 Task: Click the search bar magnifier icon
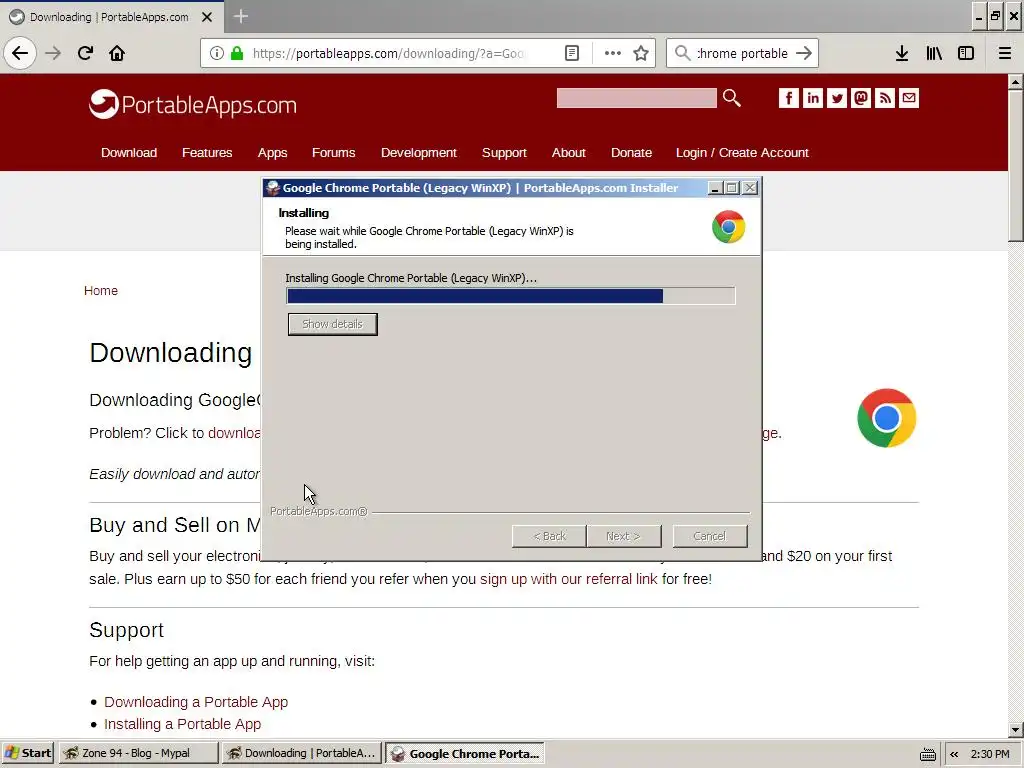pyautogui.click(x=682, y=54)
